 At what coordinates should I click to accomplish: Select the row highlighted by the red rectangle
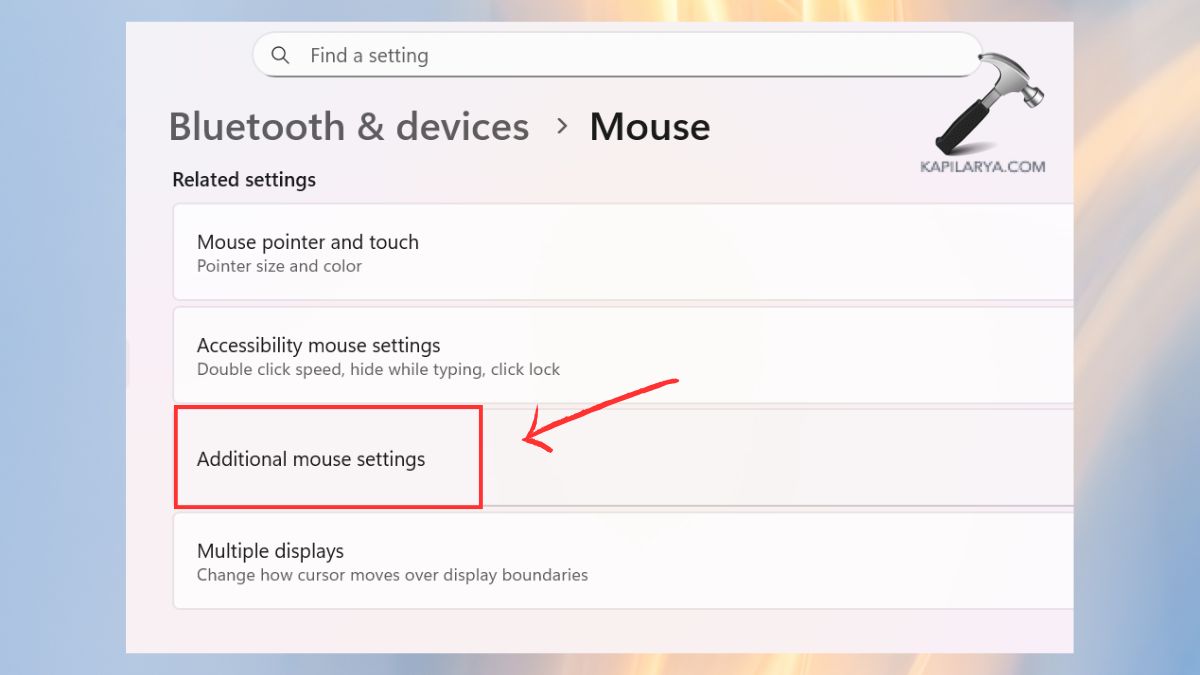(328, 458)
